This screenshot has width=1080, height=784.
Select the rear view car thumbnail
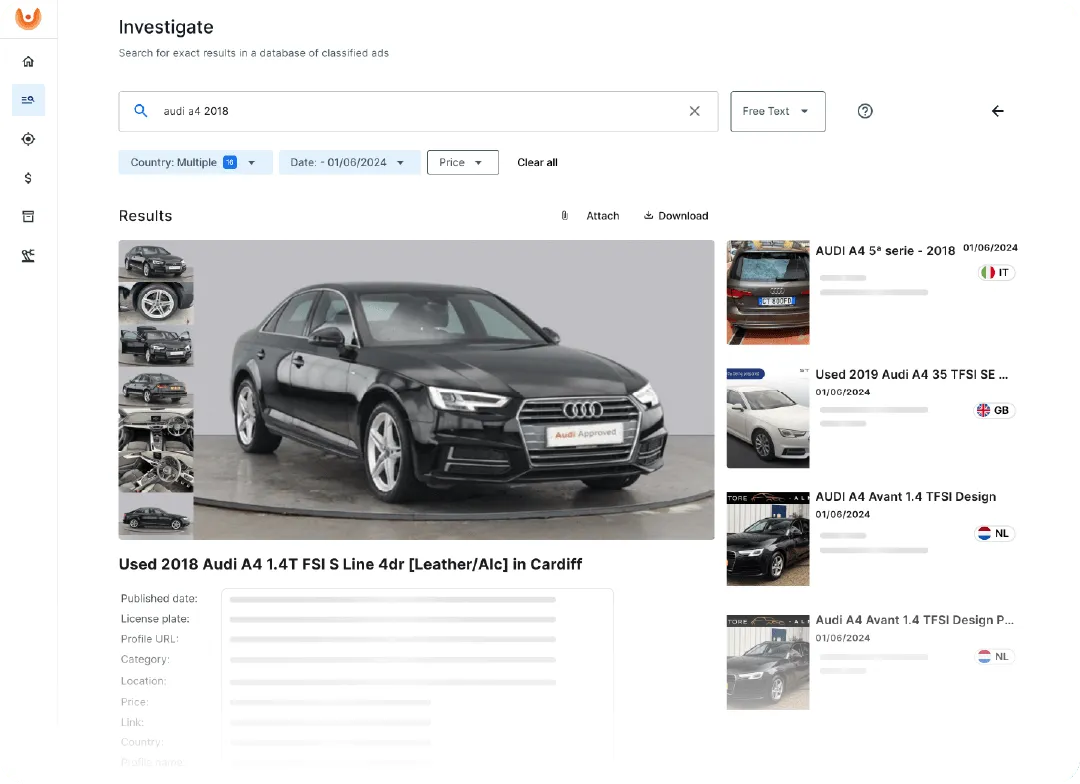click(x=156, y=387)
